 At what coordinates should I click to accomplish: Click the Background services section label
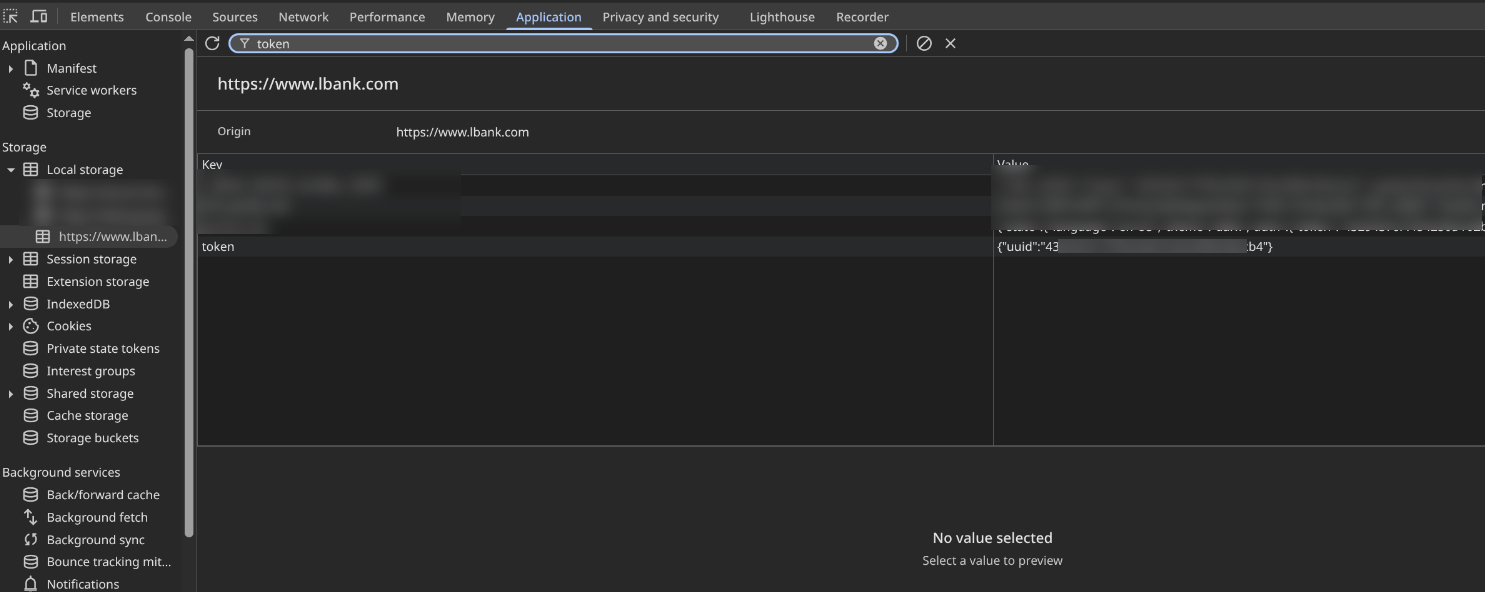click(61, 472)
